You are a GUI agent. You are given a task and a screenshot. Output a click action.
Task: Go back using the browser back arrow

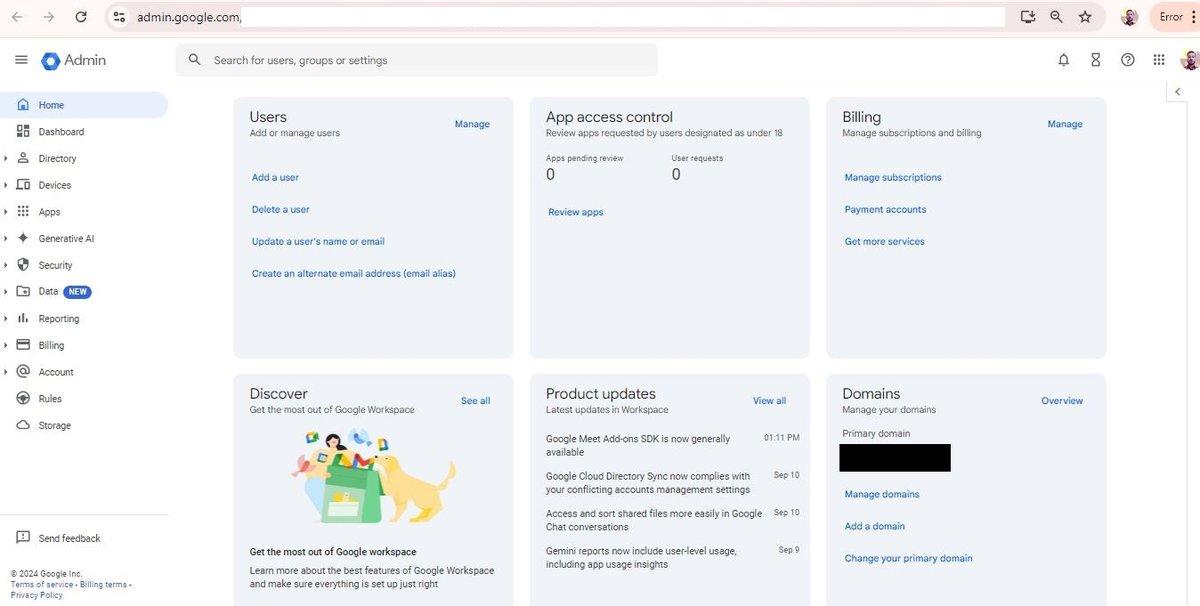[x=17, y=17]
